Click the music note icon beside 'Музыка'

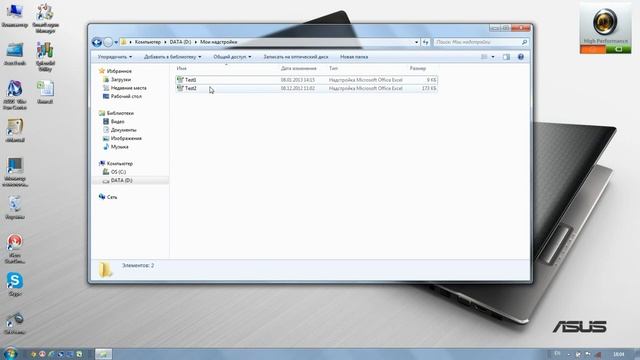[x=106, y=147]
